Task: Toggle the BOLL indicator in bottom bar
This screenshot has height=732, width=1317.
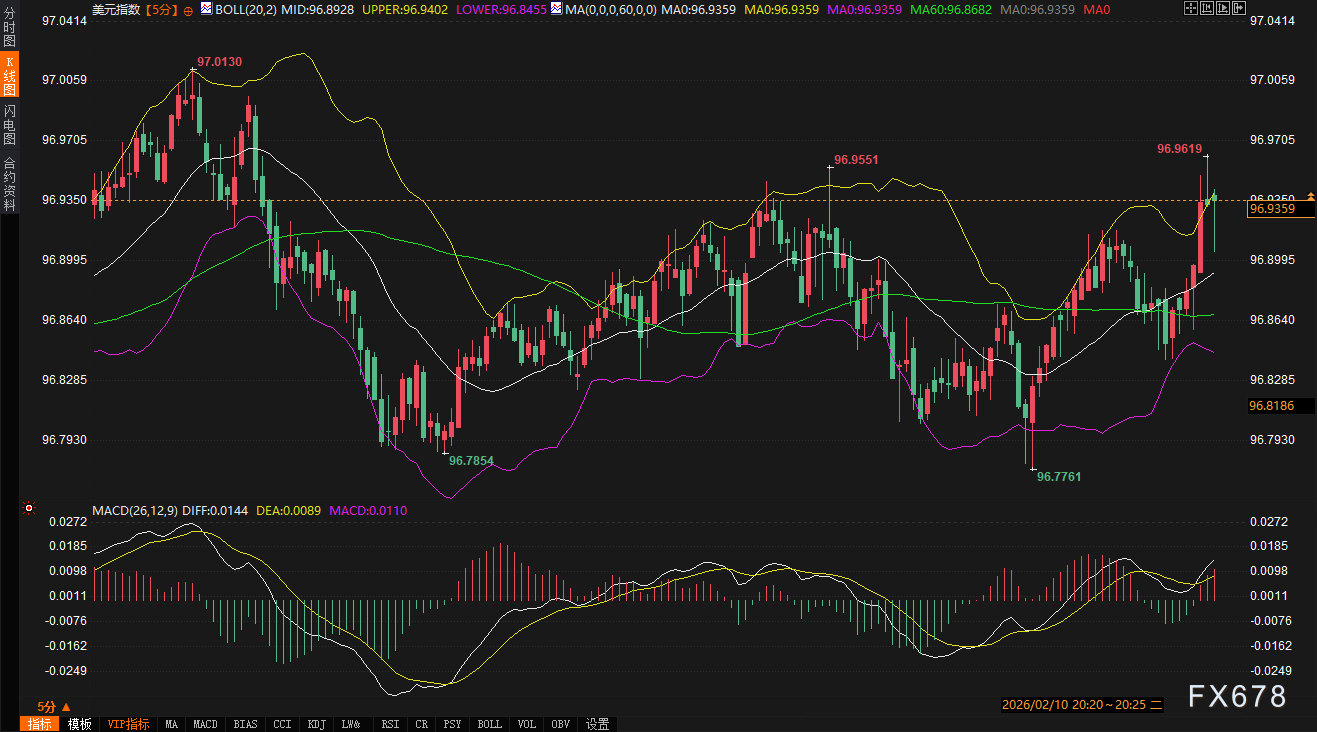Action: click(489, 724)
